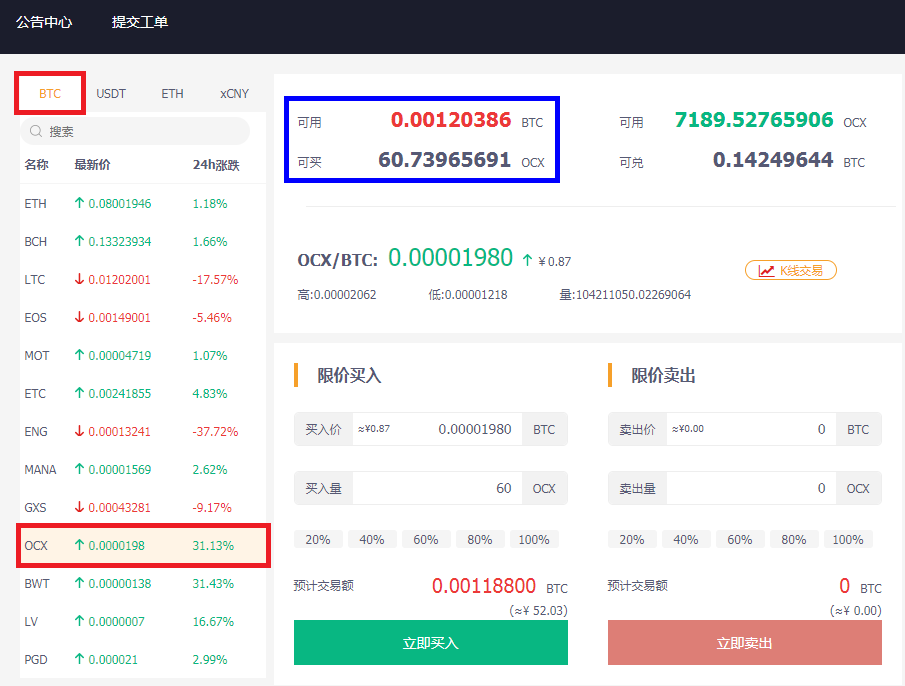
Task: Choose 20% in the sell panel
Action: pyautogui.click(x=632, y=539)
